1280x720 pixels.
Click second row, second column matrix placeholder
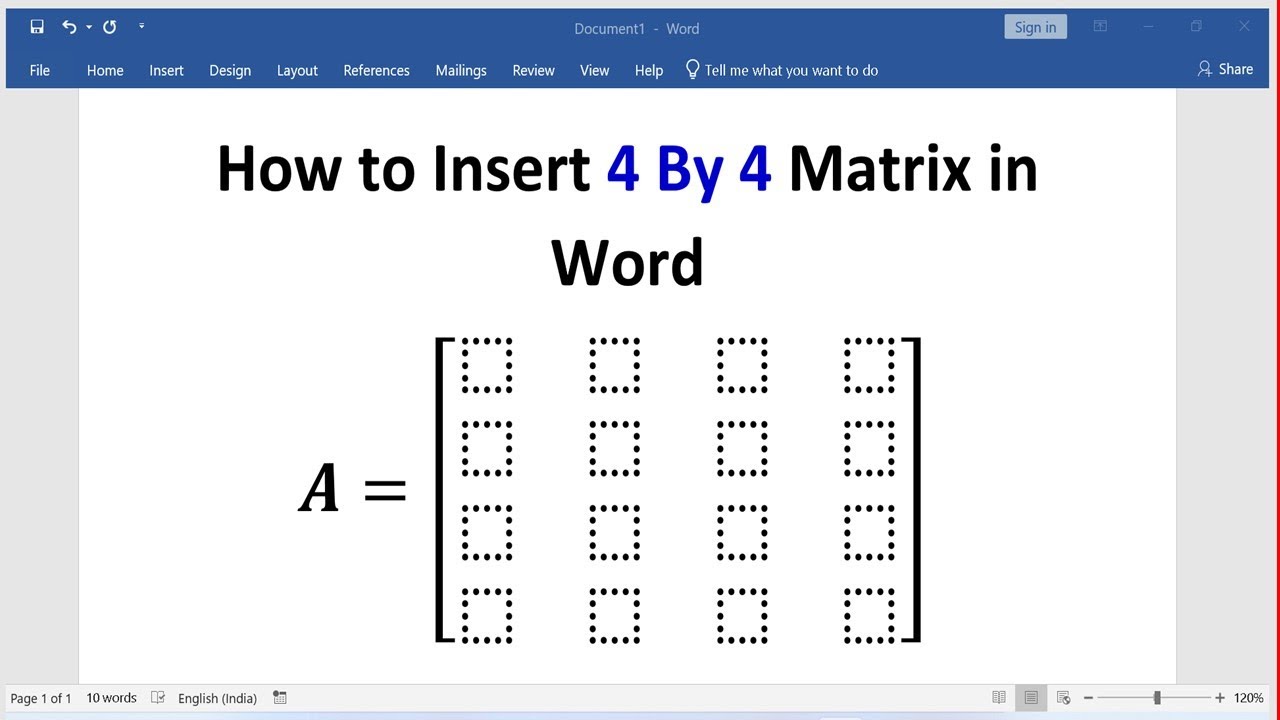[x=614, y=449]
